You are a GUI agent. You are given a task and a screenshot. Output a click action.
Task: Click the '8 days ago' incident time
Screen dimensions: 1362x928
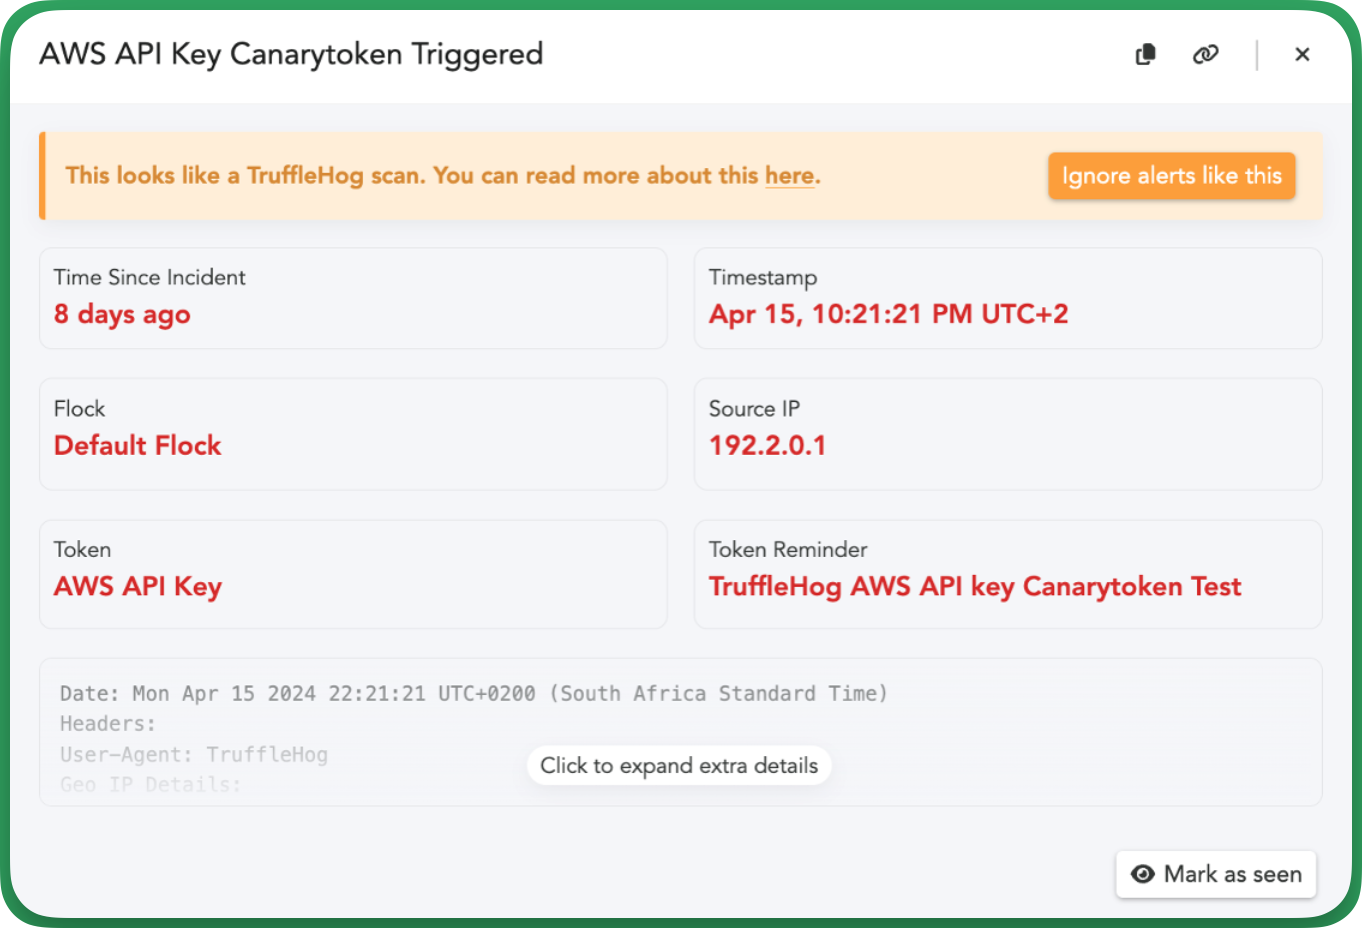[122, 315]
